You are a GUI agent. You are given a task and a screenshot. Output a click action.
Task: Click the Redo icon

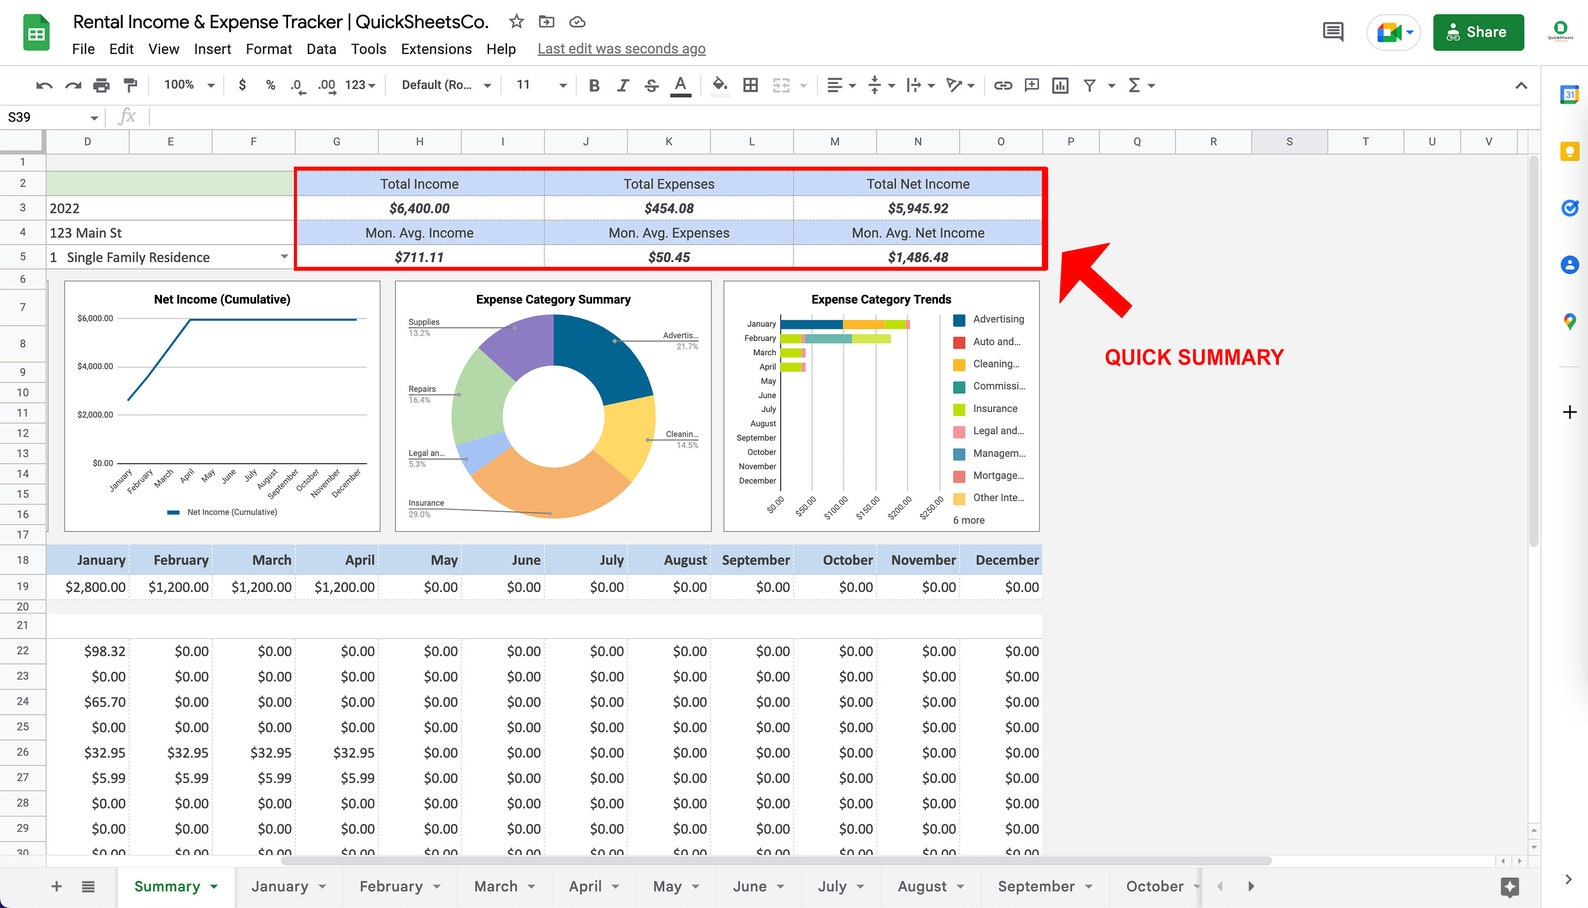(x=73, y=86)
